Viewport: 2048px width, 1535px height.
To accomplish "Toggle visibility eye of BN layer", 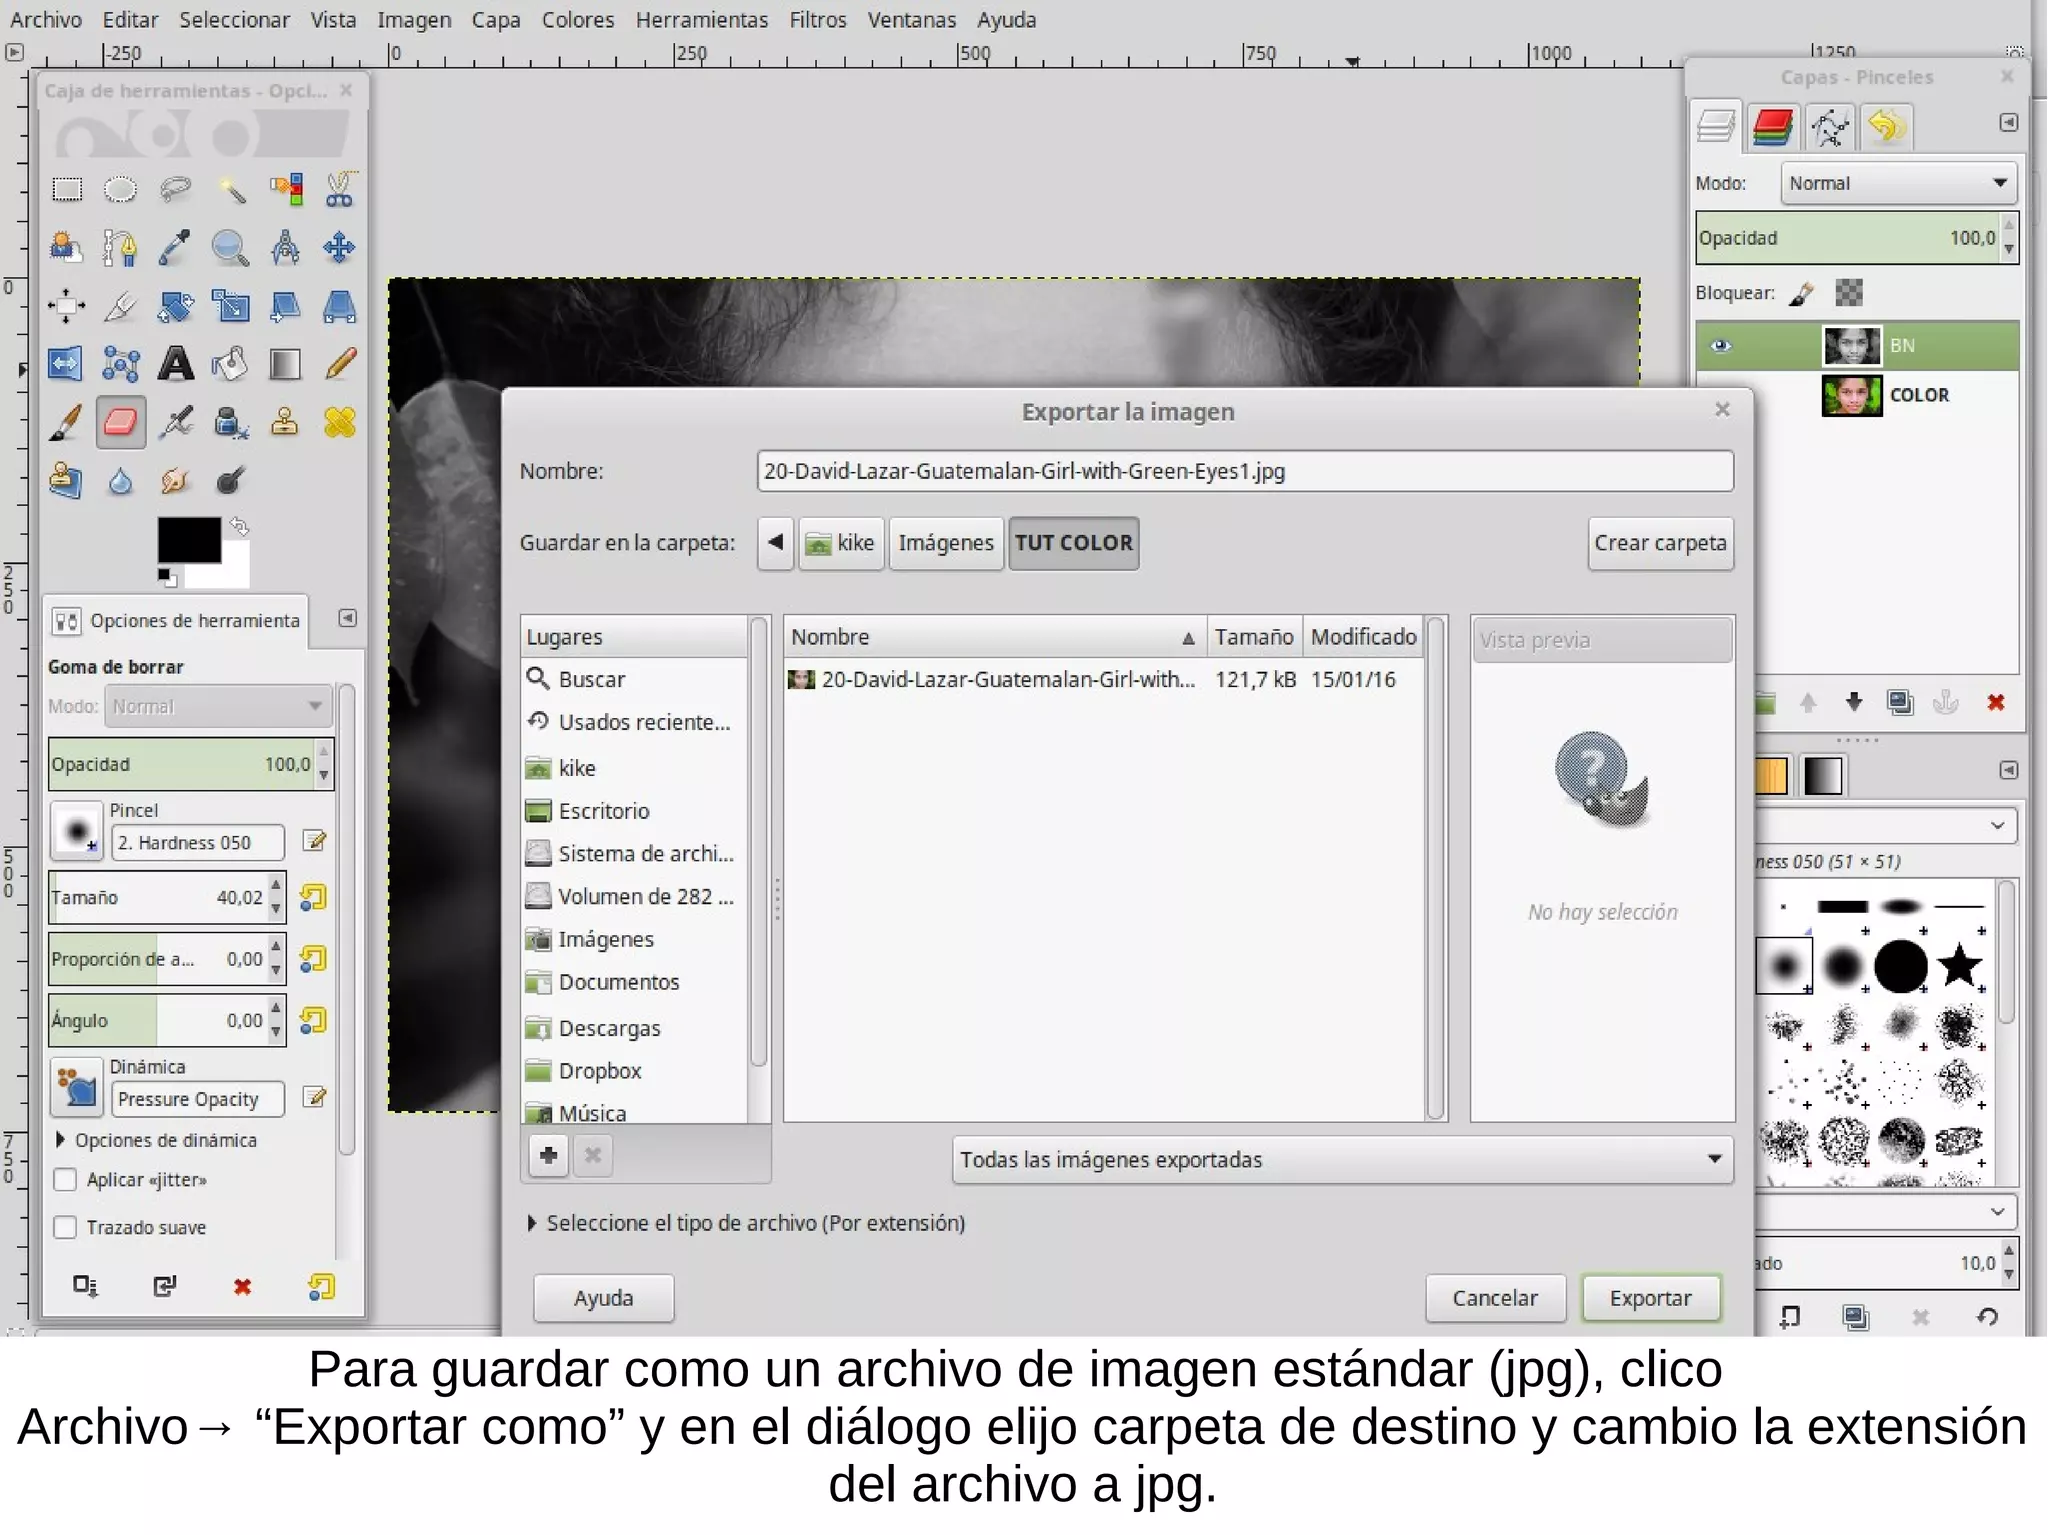I will click(x=1720, y=346).
